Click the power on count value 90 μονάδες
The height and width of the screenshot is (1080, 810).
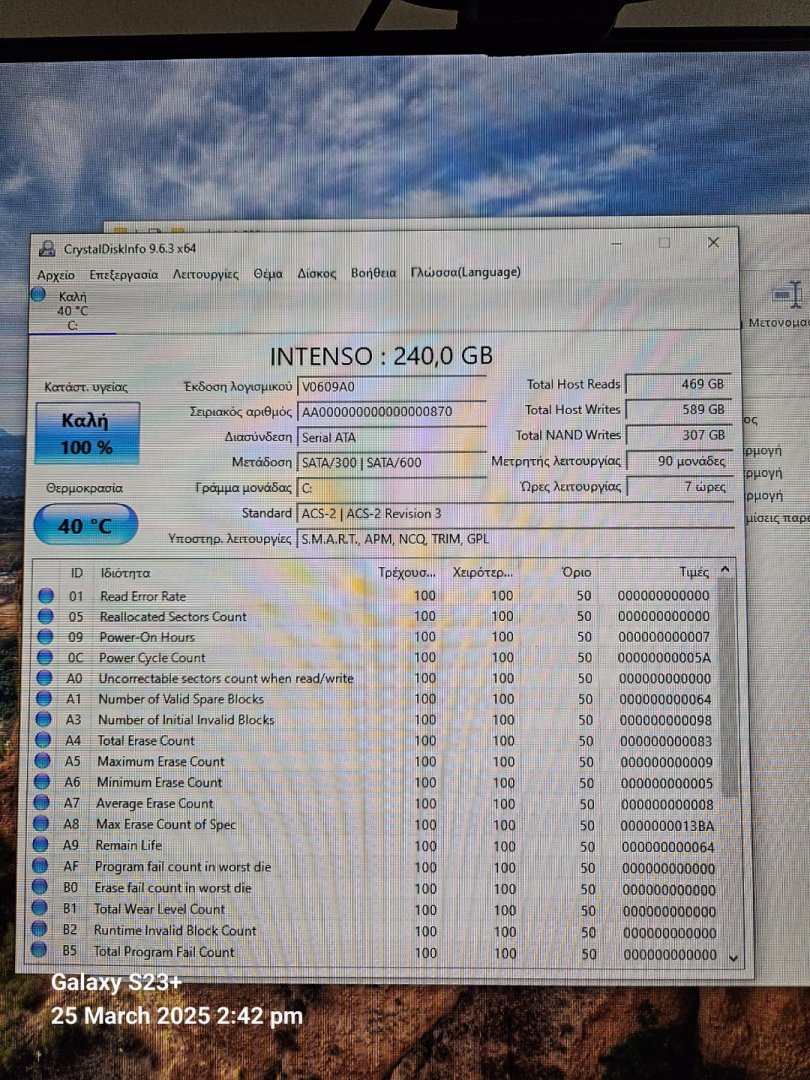tap(678, 460)
